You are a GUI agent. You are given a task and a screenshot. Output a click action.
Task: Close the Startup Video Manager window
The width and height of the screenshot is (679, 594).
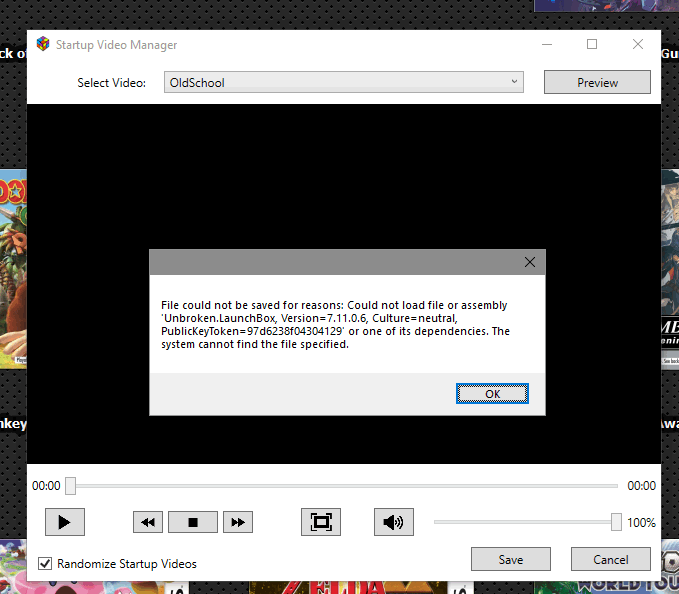pyautogui.click(x=637, y=44)
